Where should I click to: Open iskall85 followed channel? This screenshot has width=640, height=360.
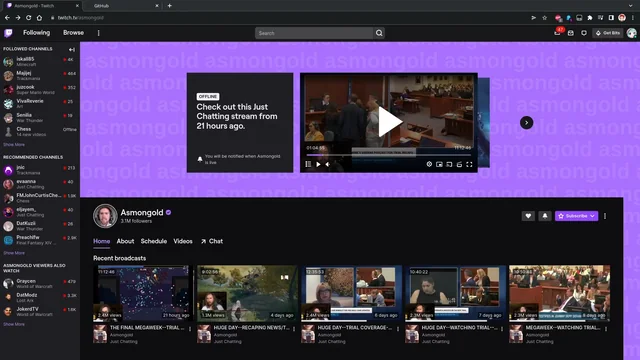(40, 62)
